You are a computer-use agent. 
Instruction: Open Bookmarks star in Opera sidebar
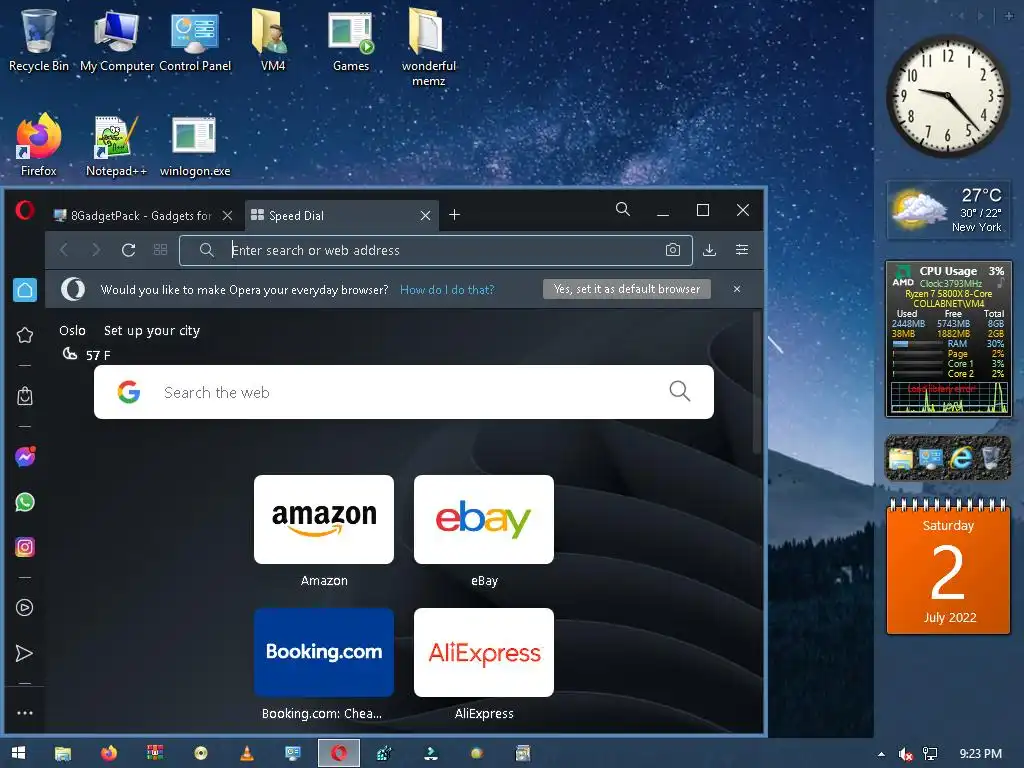click(25, 335)
